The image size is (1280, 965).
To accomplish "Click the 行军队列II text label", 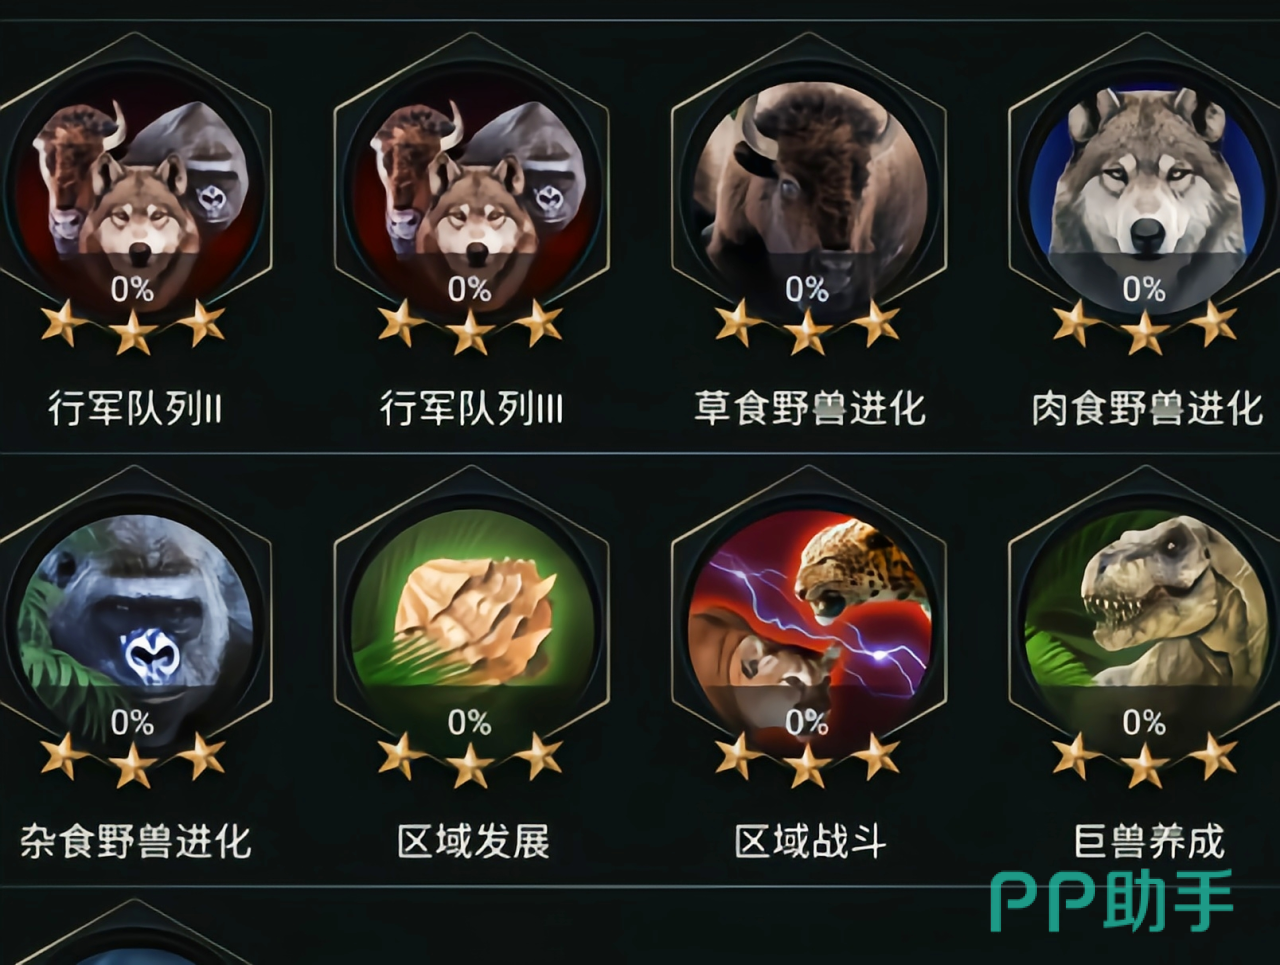I will [135, 409].
